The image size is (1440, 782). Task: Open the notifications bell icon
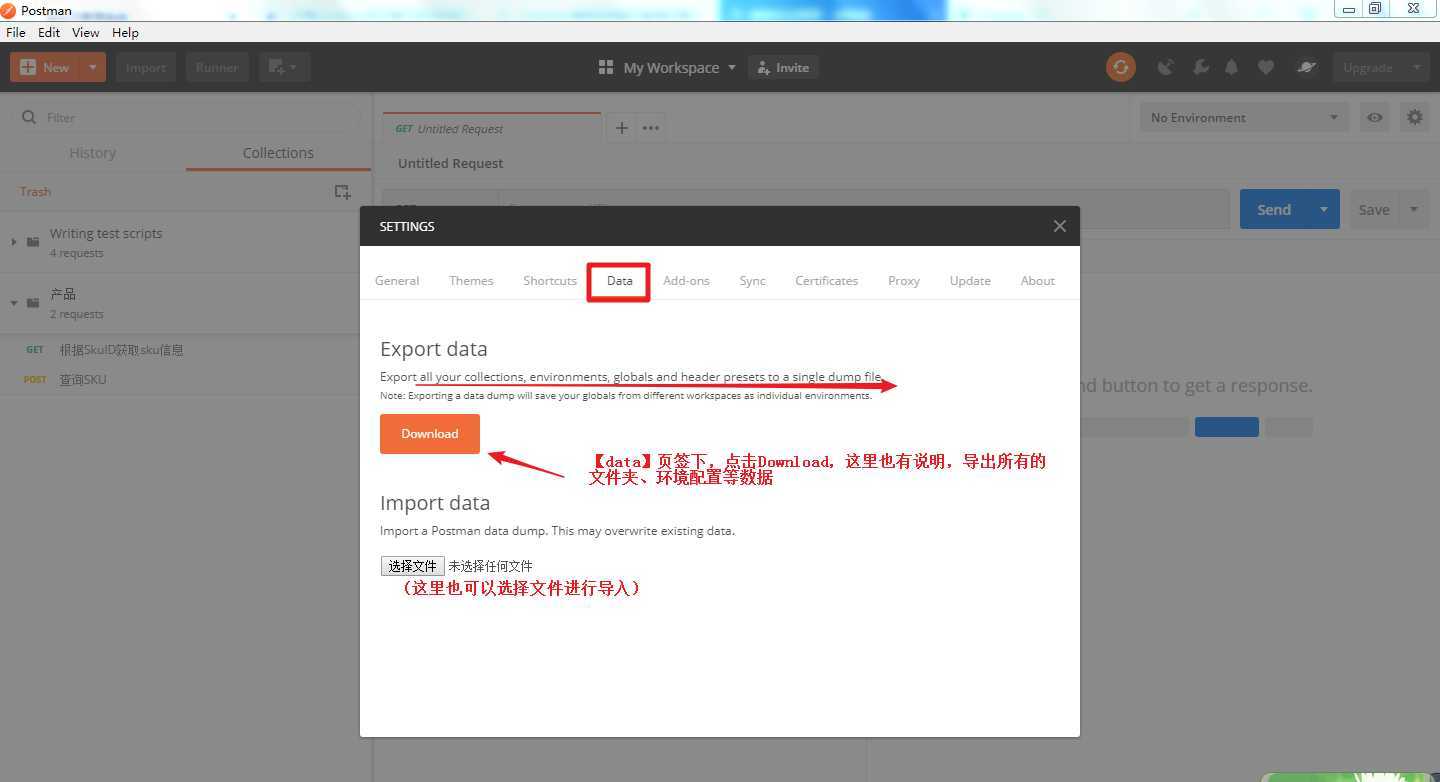click(x=1232, y=67)
